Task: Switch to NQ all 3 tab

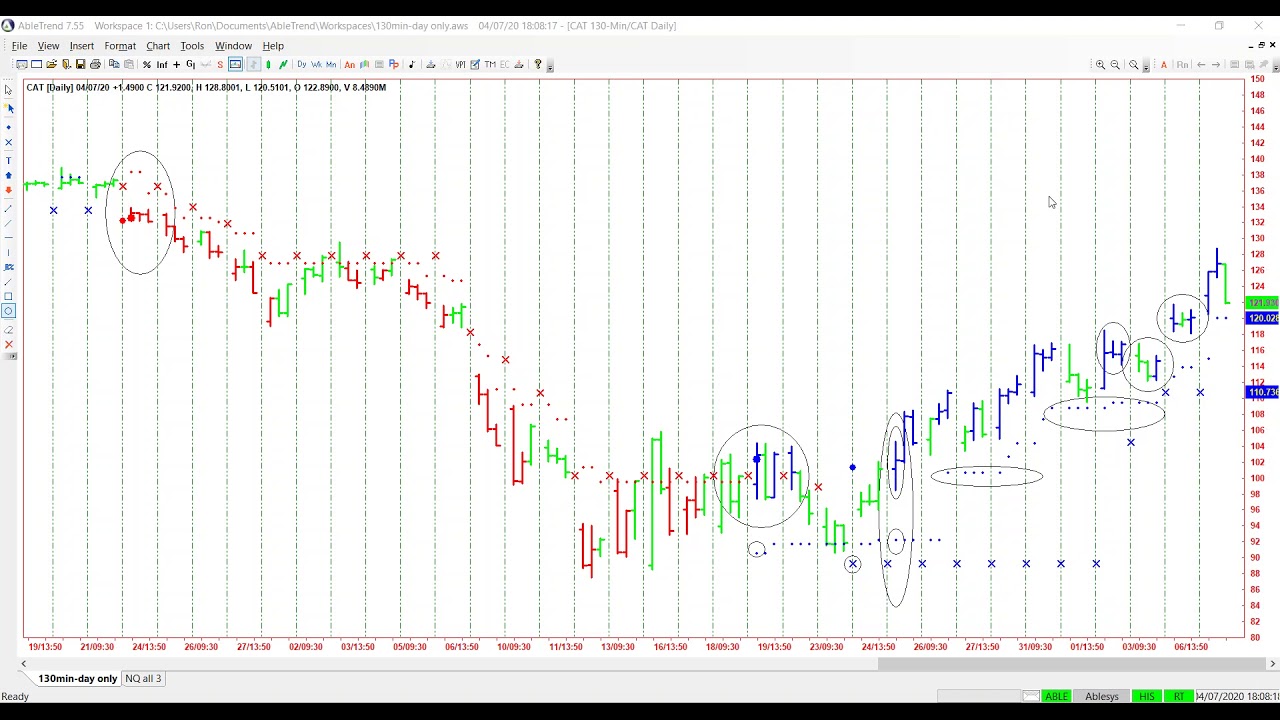Action: click(x=143, y=679)
